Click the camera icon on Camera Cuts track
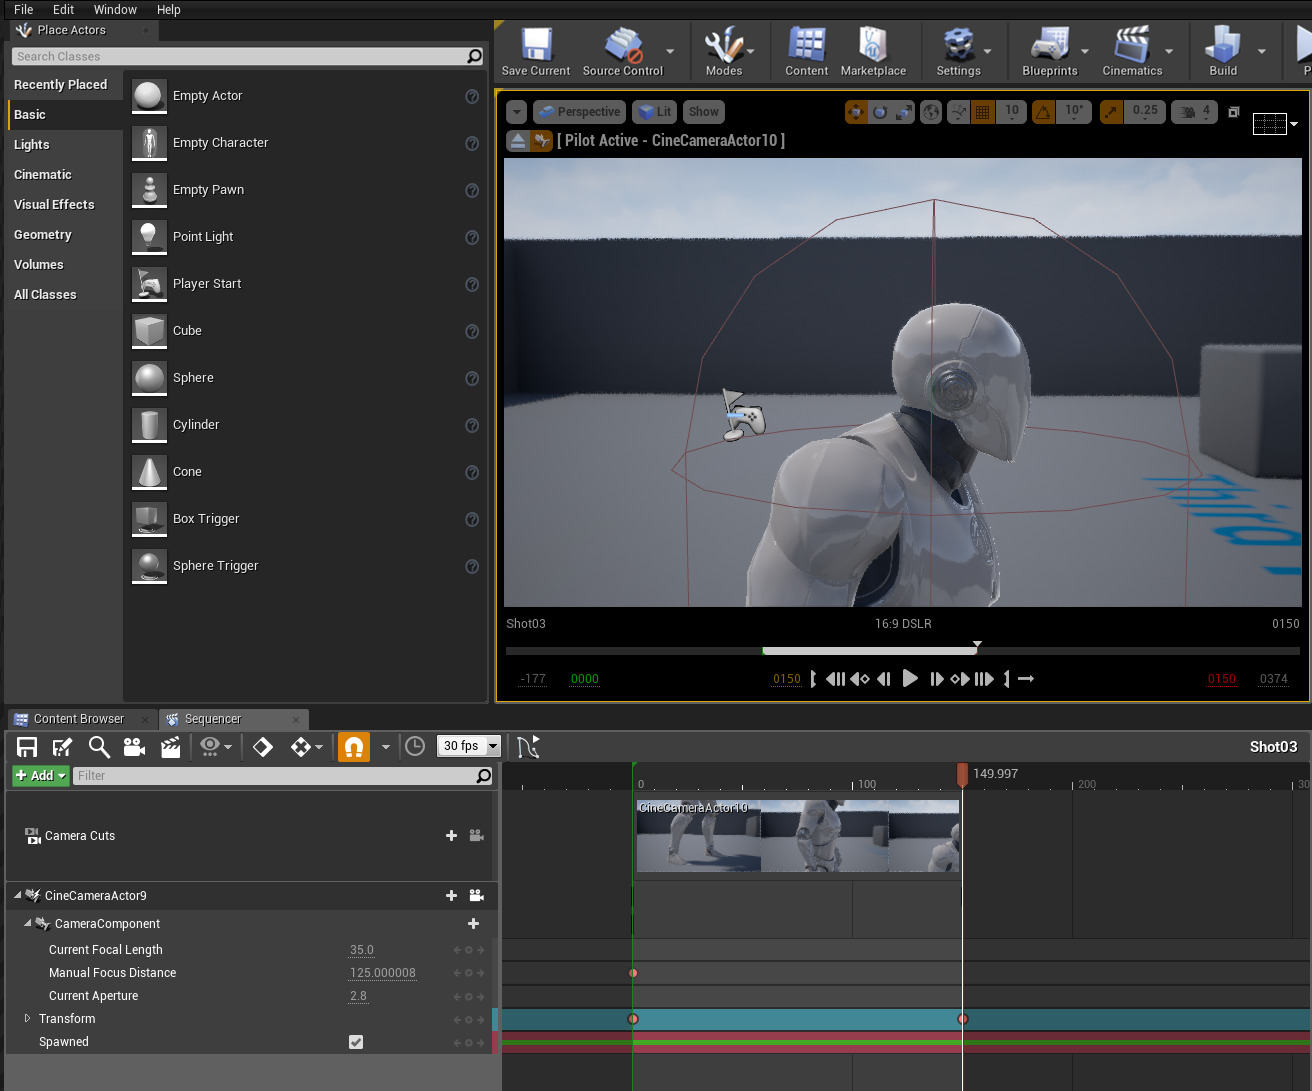Viewport: 1312px width, 1091px height. [477, 836]
